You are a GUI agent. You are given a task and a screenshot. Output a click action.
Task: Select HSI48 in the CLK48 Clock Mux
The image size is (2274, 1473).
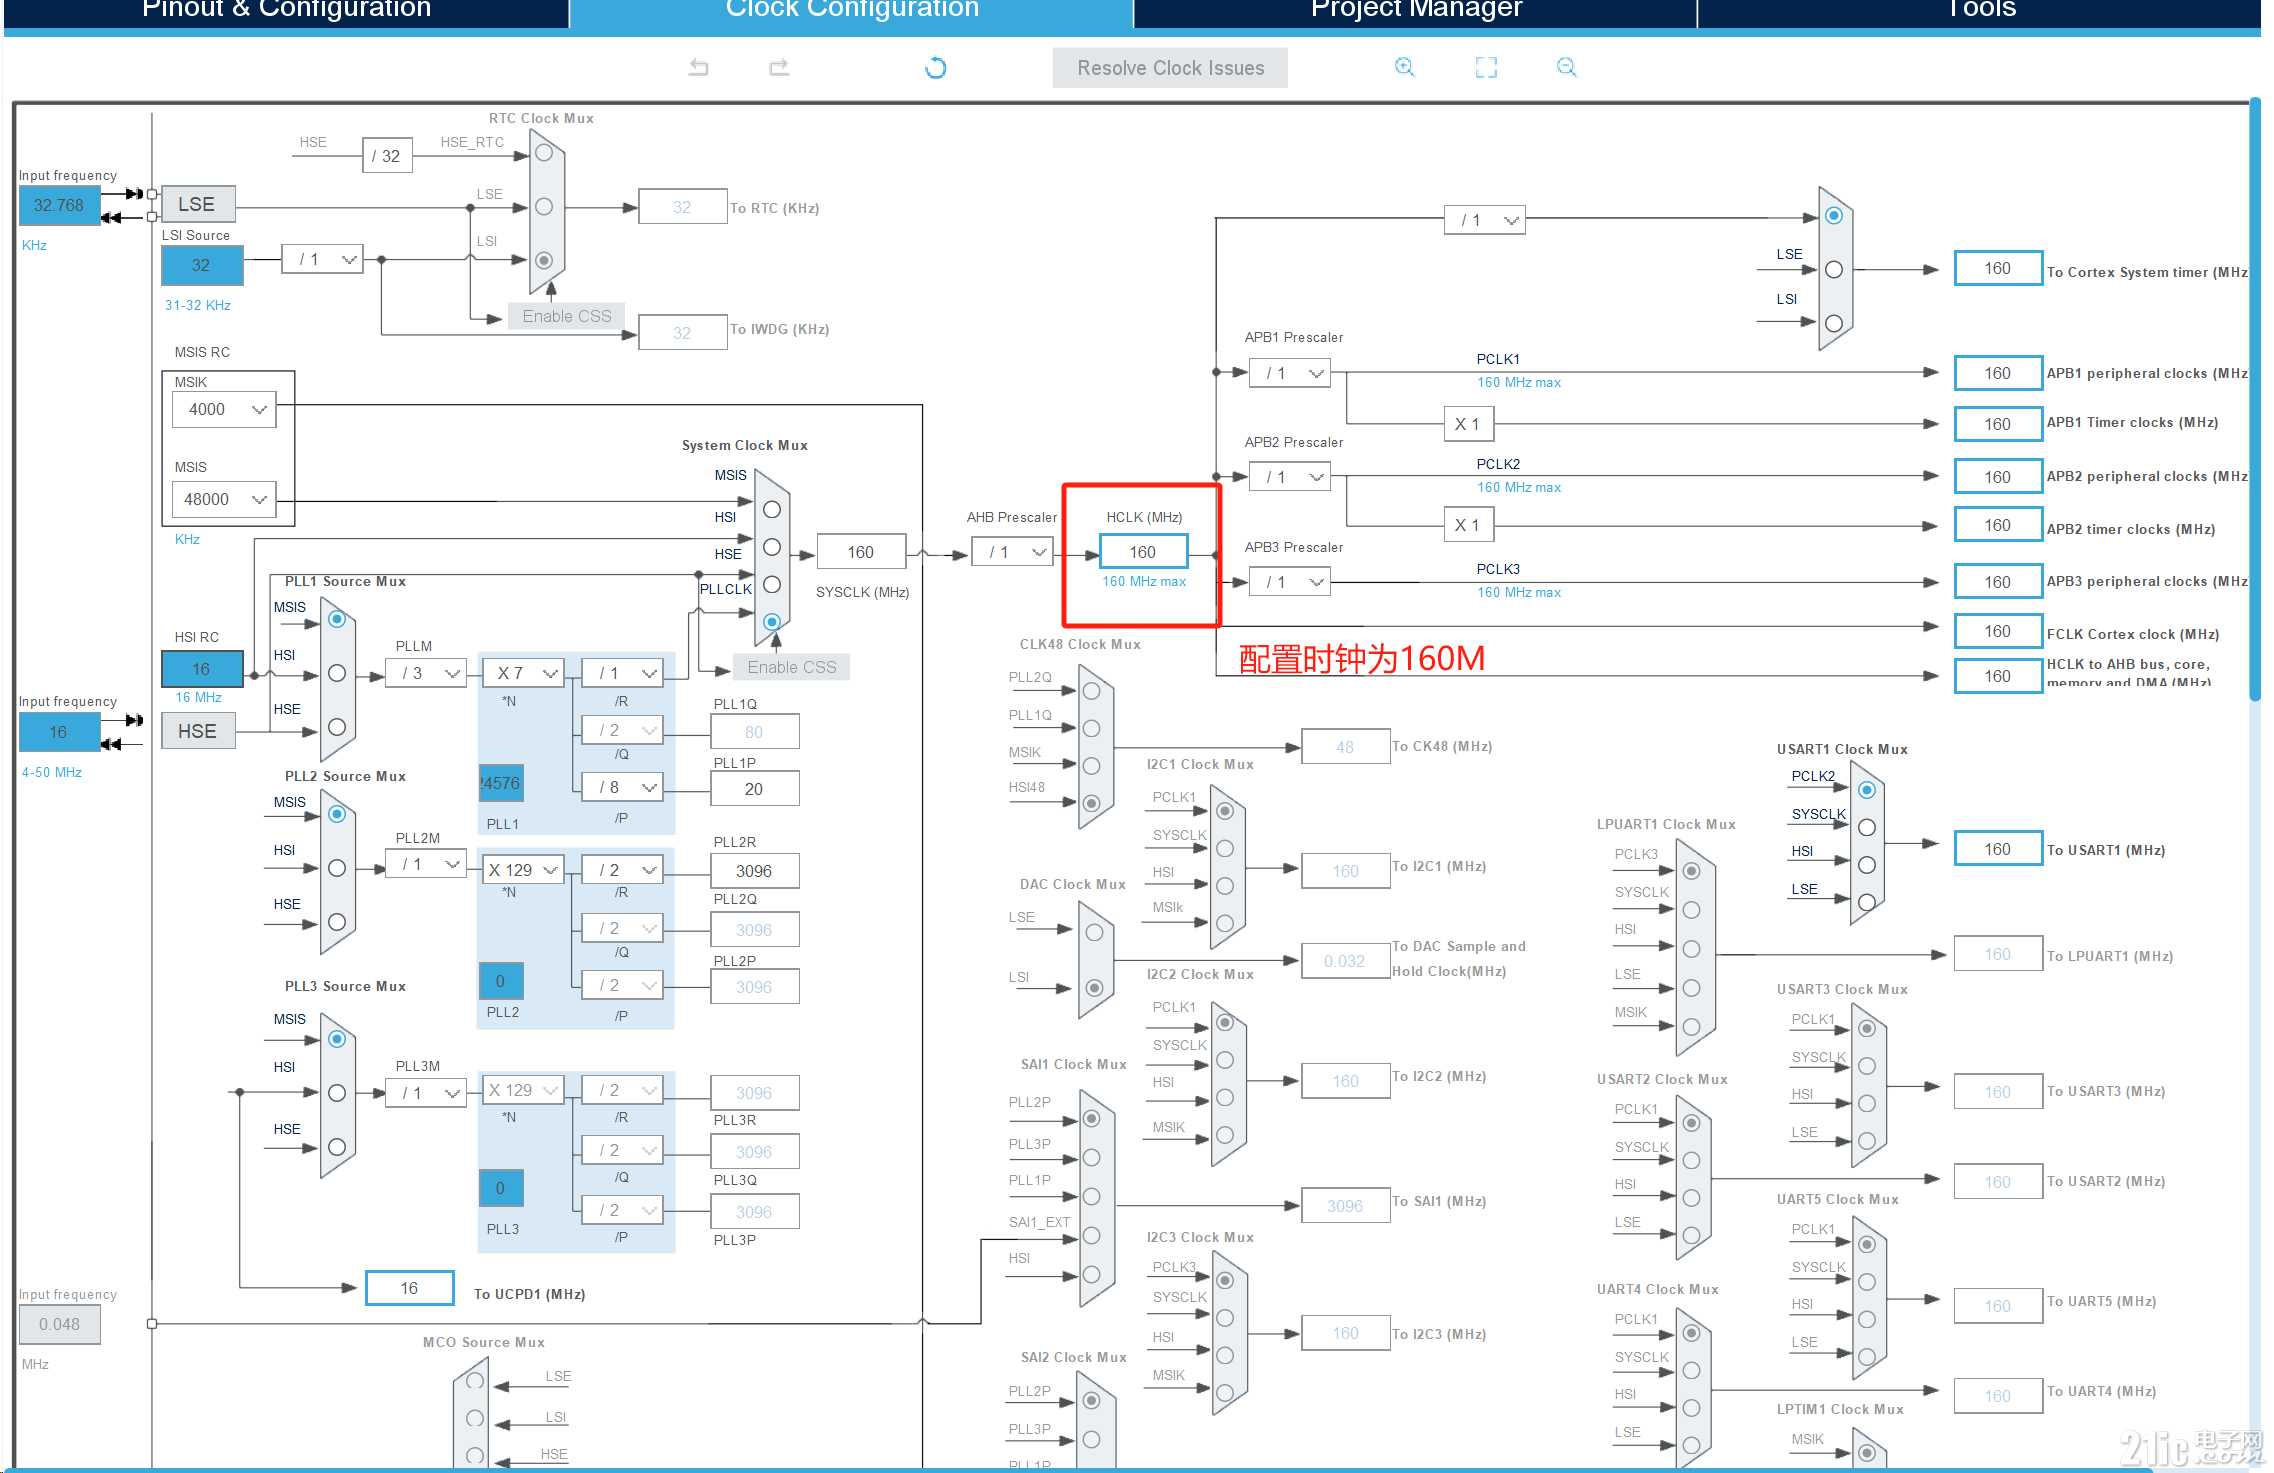click(1091, 803)
